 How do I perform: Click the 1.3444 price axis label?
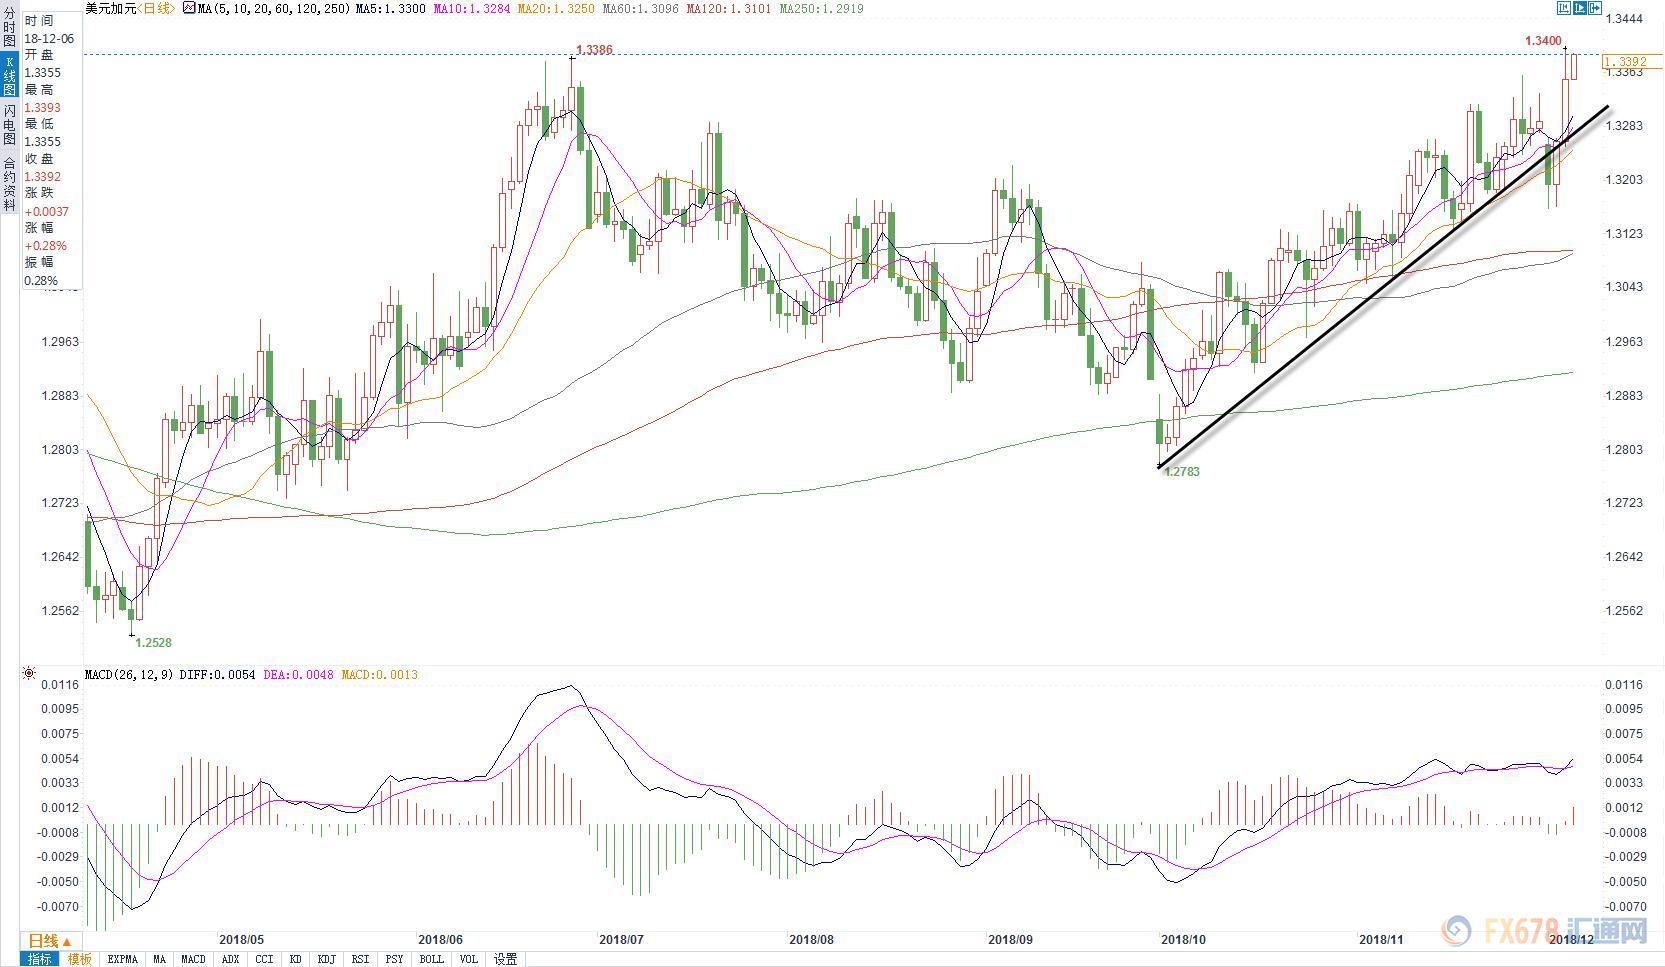pyautogui.click(x=1624, y=19)
